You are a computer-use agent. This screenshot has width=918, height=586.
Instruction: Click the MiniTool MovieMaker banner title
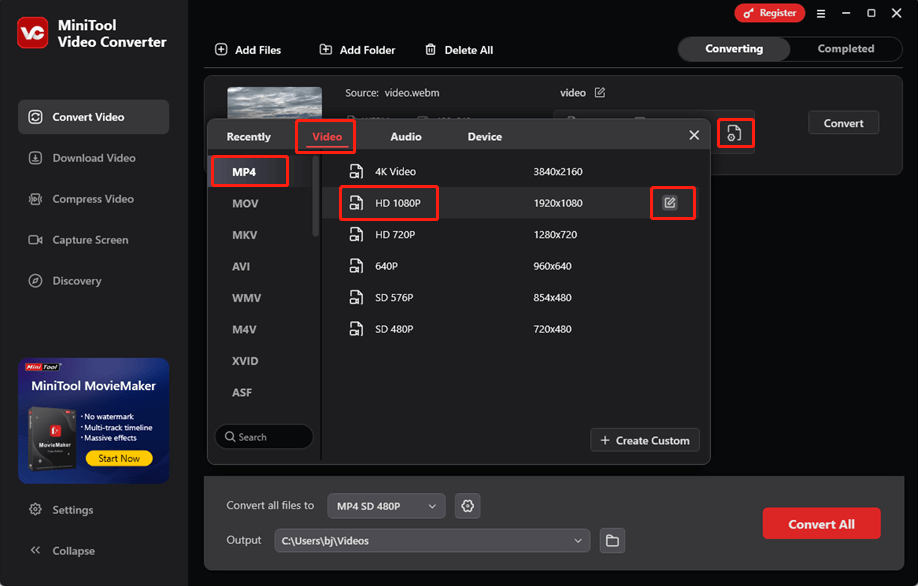tap(94, 386)
